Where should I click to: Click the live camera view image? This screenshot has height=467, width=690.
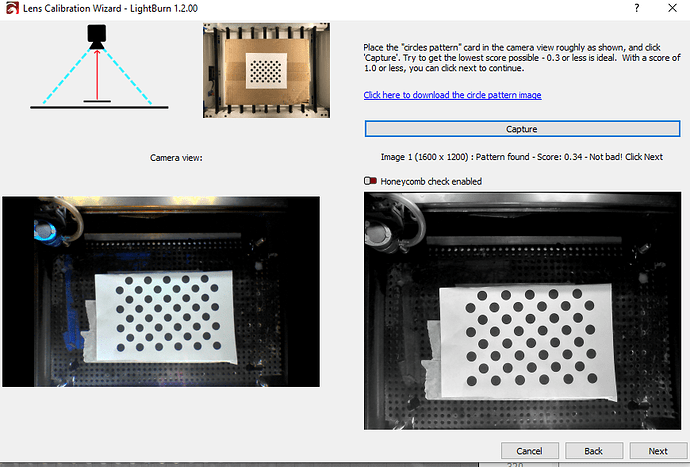tap(161, 291)
